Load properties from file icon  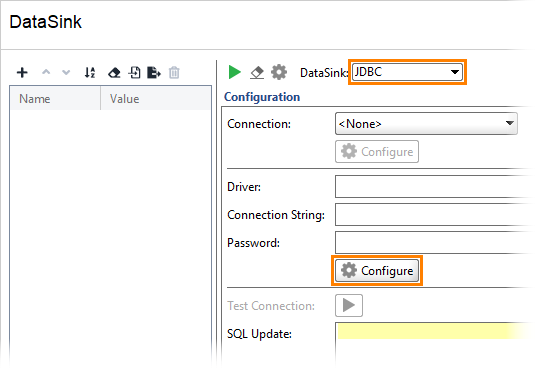[134, 73]
